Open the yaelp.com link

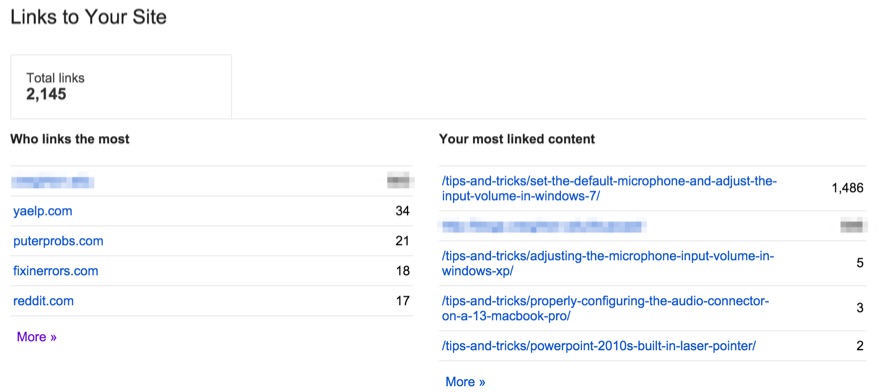(x=43, y=211)
